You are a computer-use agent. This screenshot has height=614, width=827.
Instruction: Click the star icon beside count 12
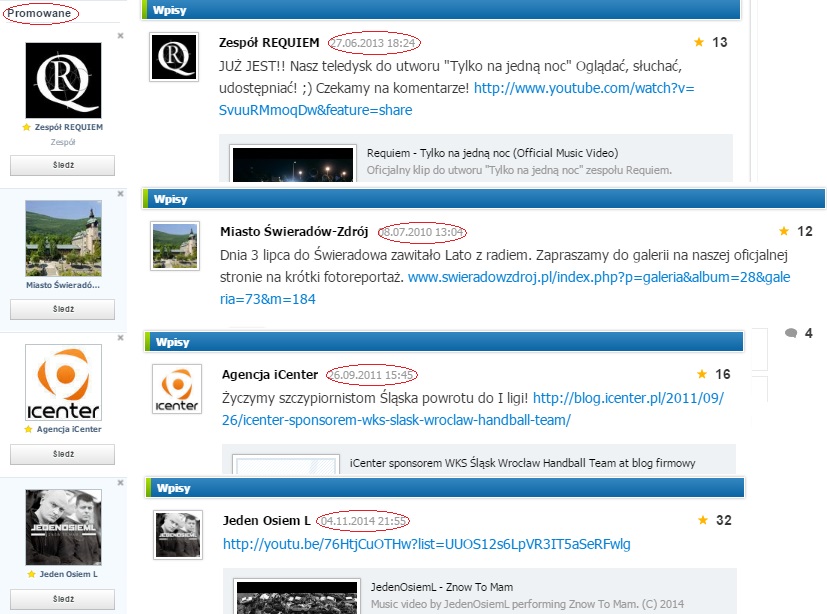tap(784, 231)
